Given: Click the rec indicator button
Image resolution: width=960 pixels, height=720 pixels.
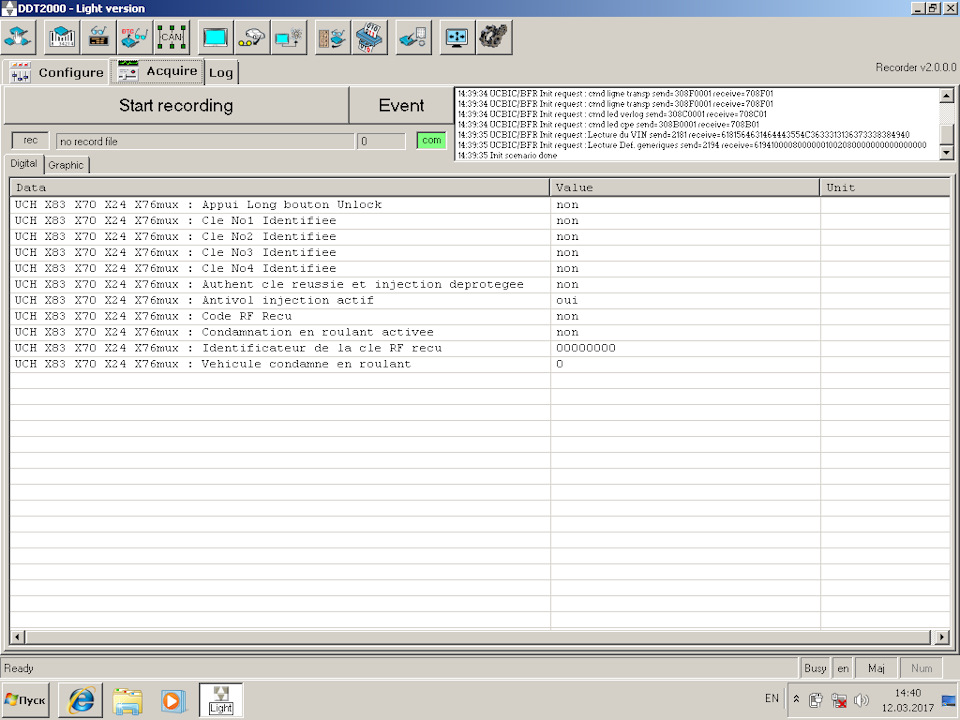Looking at the screenshot, I should tap(30, 140).
